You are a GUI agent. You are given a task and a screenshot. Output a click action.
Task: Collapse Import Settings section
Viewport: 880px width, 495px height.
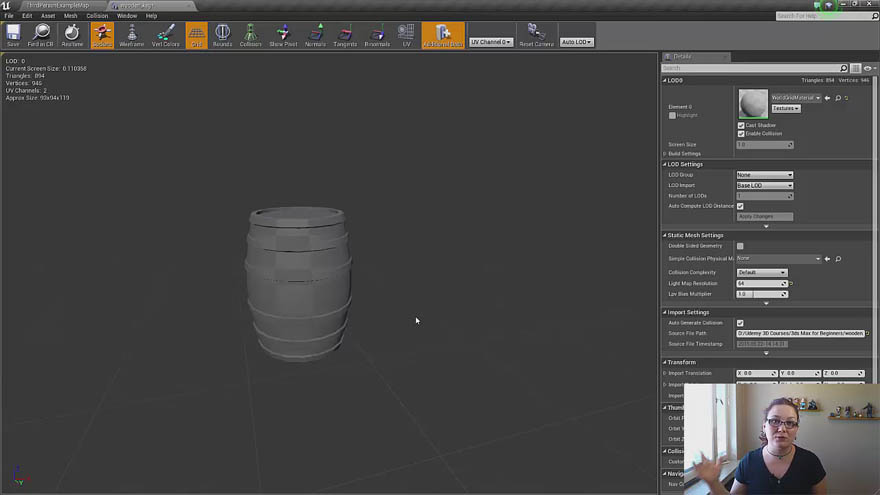pos(664,312)
